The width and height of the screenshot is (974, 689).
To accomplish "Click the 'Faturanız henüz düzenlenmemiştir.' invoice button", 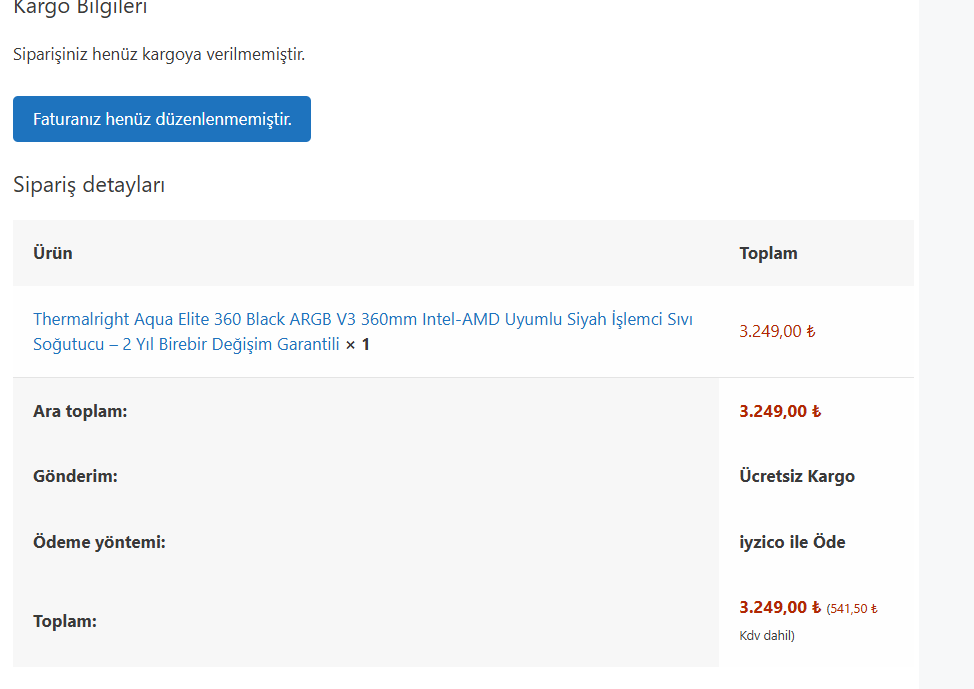I will (x=162, y=119).
